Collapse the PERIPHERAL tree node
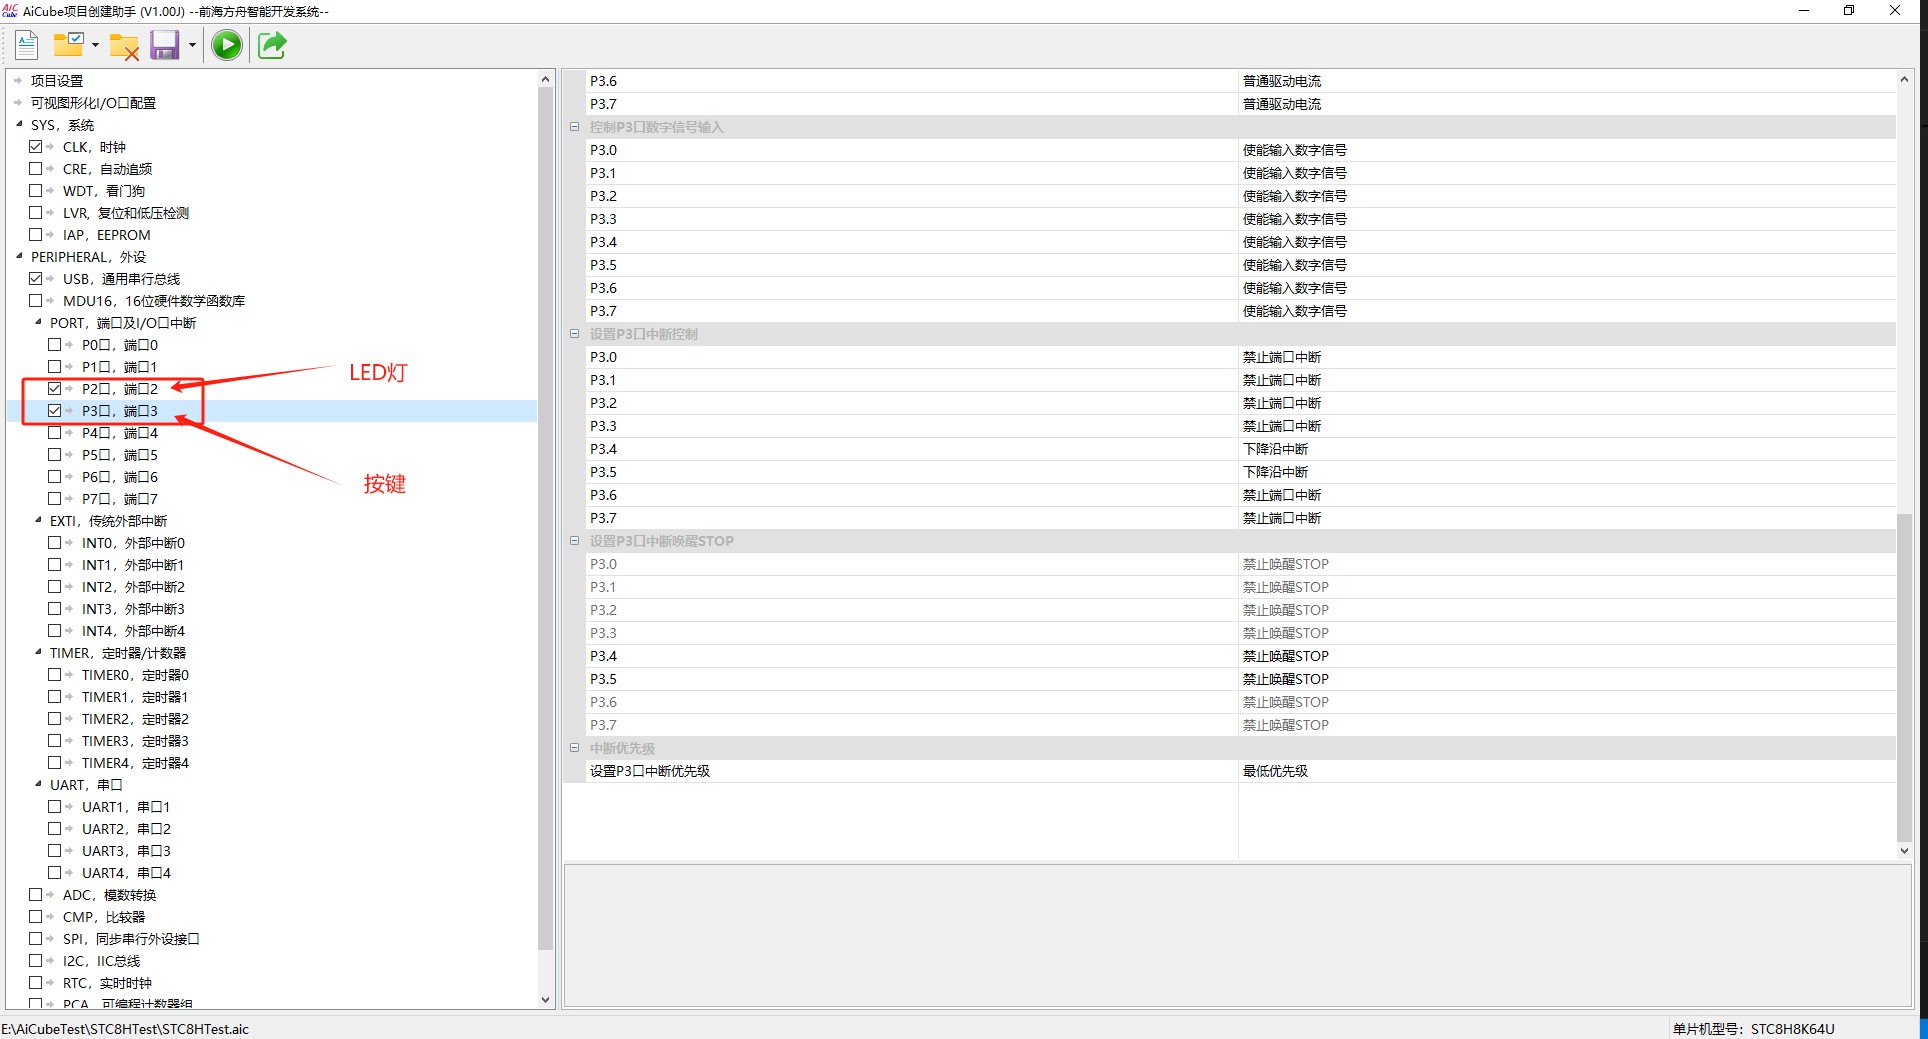 (19, 256)
